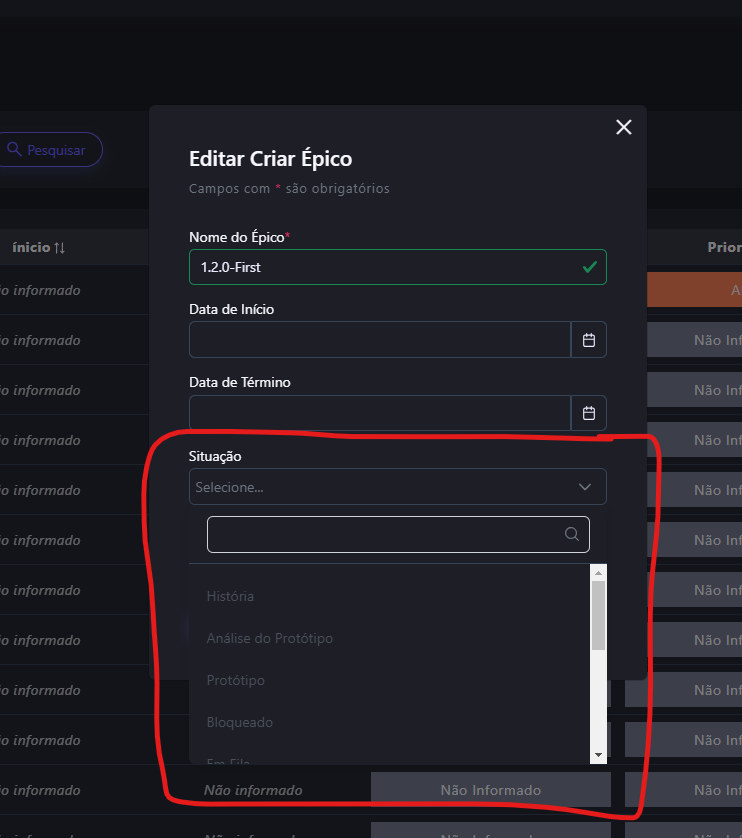The image size is (742, 838).
Task: Focus the filter input inside the dropdown
Action: pos(385,534)
